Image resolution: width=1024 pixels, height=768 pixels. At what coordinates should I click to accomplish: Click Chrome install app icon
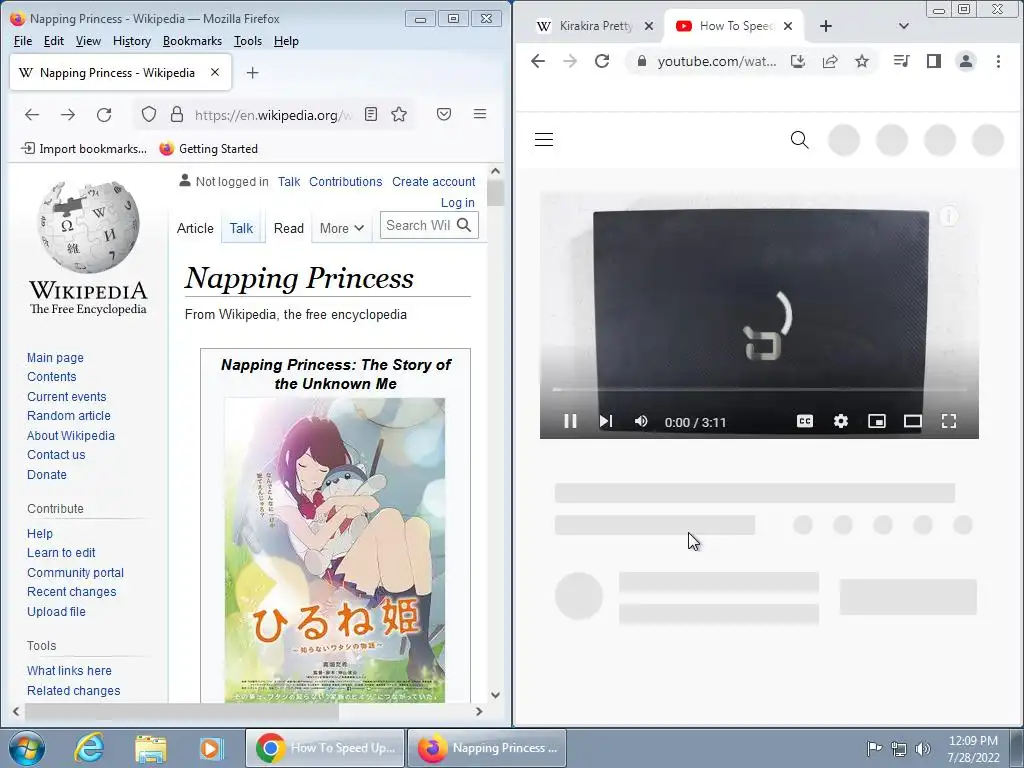click(797, 61)
